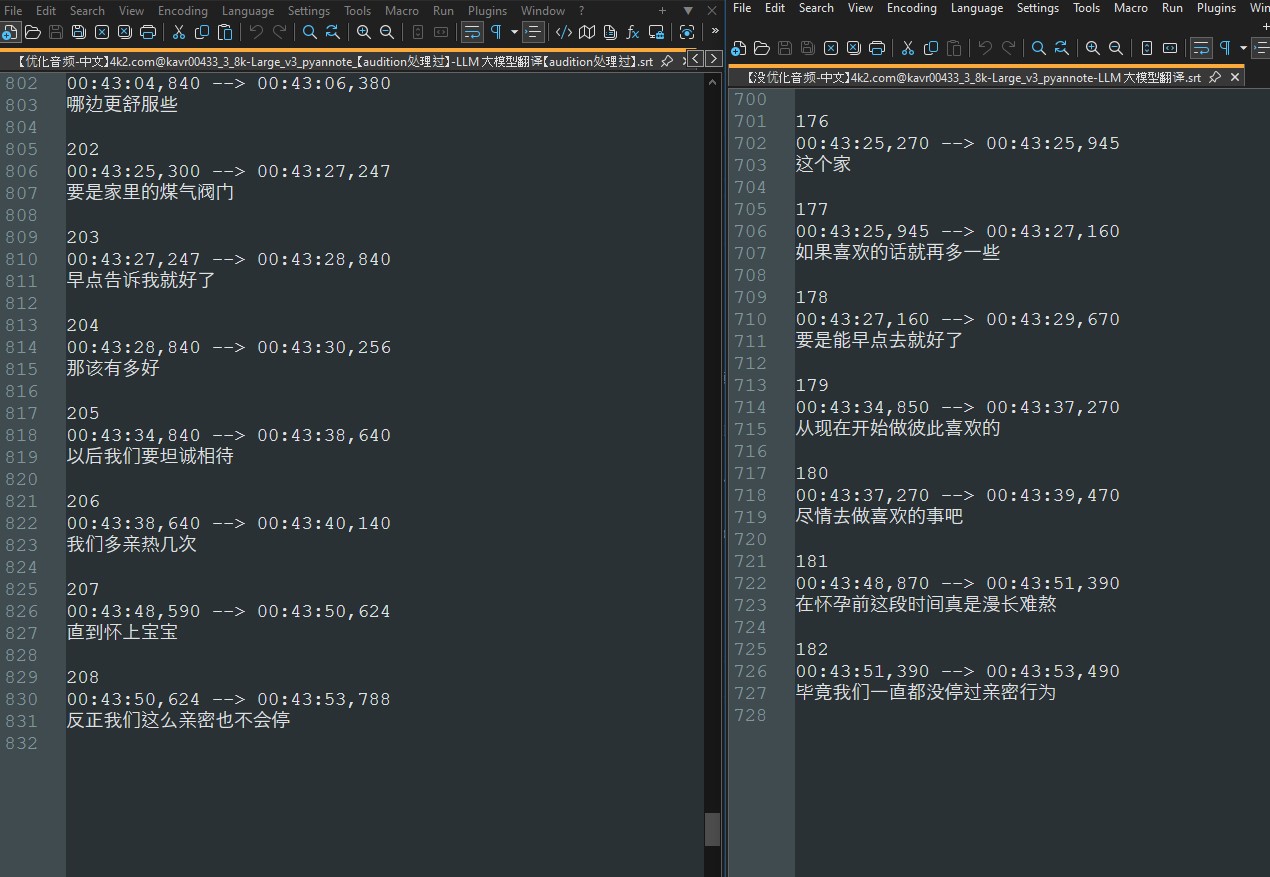Open Document List icon in left window
Image resolution: width=1270 pixels, height=877 pixels.
click(610, 32)
